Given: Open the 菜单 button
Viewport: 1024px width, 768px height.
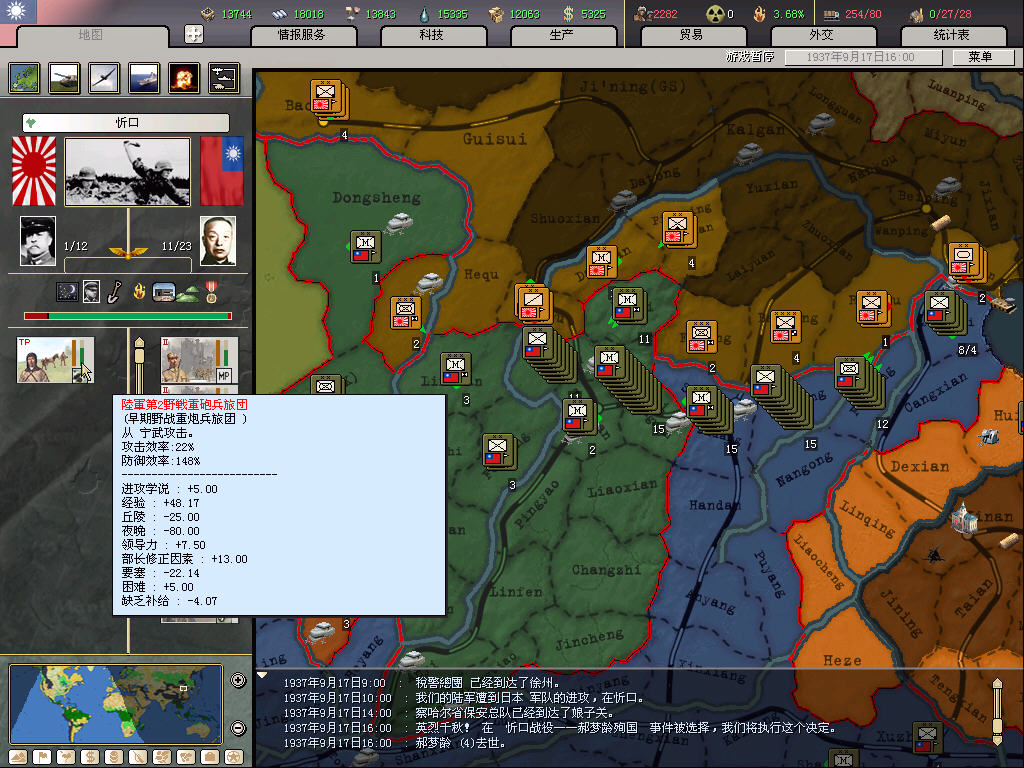Looking at the screenshot, I should tap(982, 57).
